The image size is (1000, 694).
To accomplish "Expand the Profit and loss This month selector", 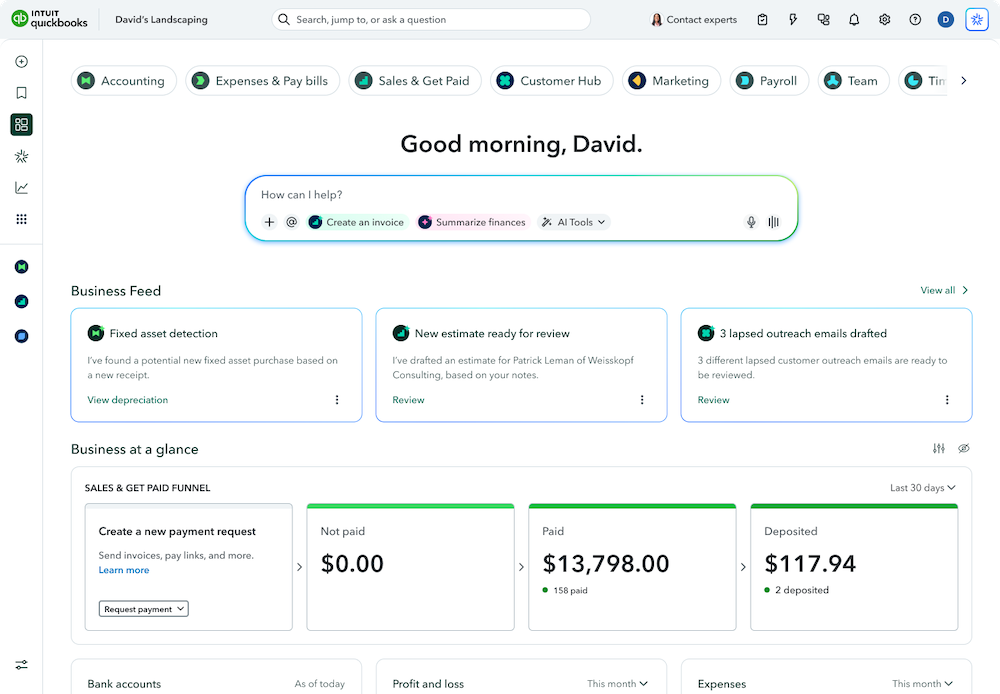I will click(x=617, y=684).
